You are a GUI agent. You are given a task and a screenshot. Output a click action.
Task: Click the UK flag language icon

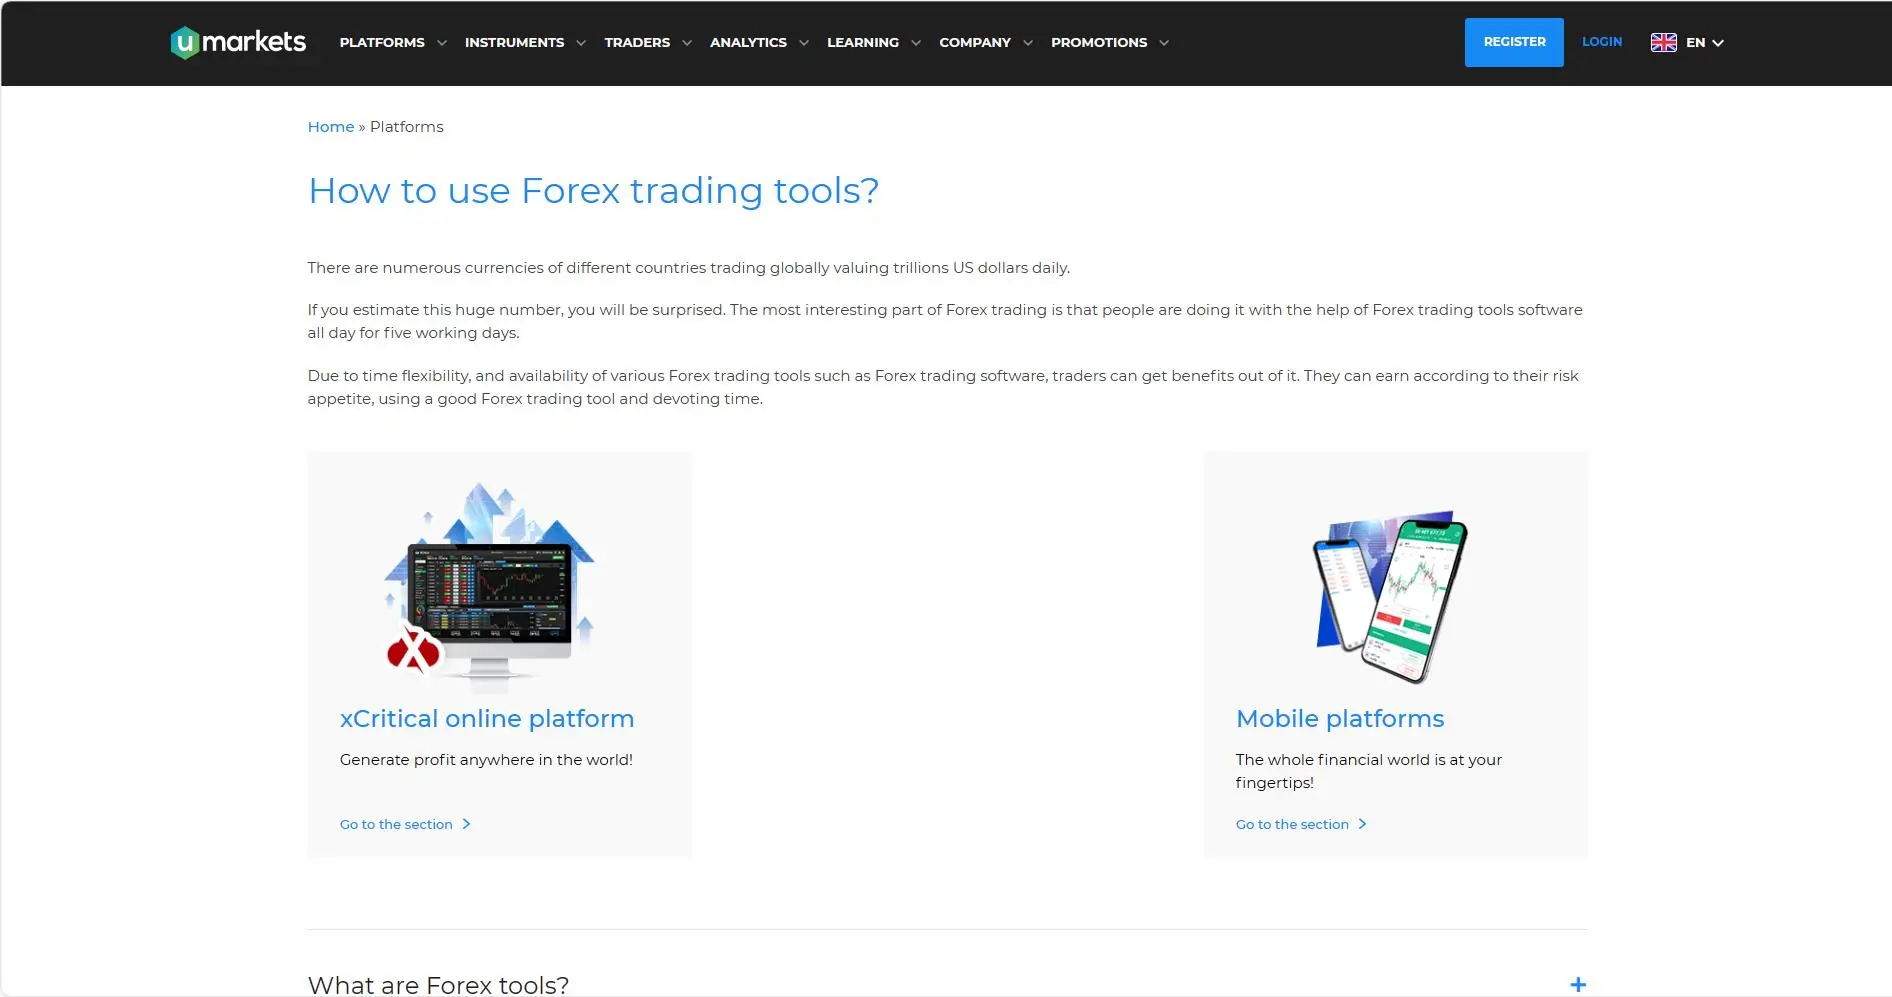(1663, 42)
